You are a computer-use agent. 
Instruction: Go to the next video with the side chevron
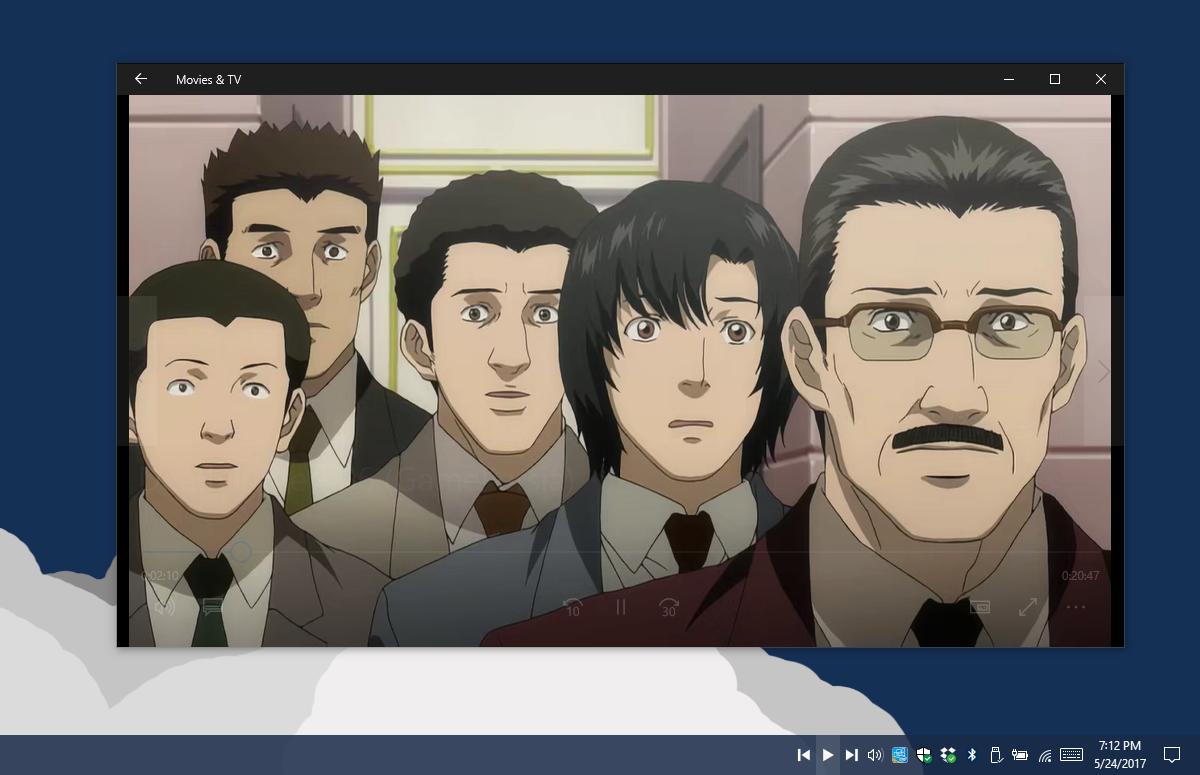[x=1104, y=372]
